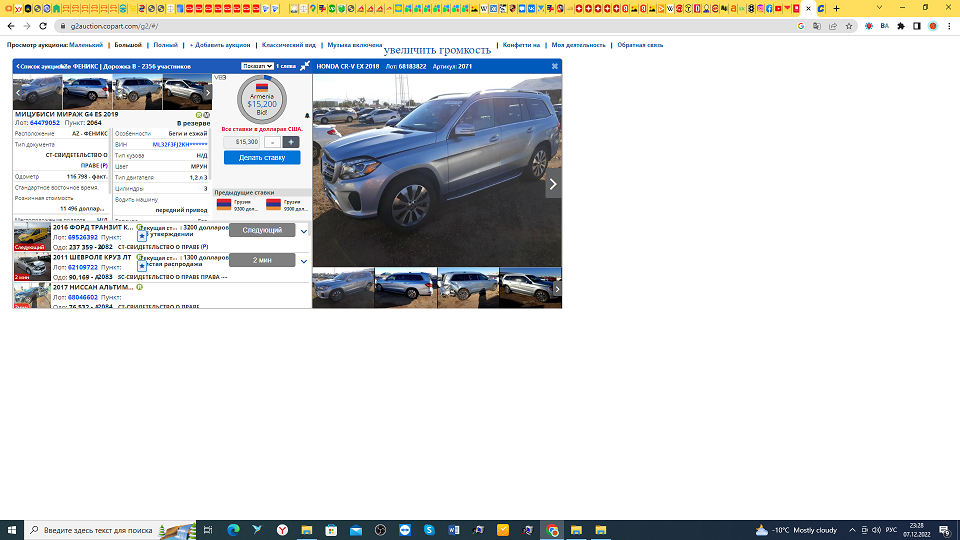The height and width of the screenshot is (540, 960).
Task: Open the taskbar notification center icon
Action: click(945, 530)
